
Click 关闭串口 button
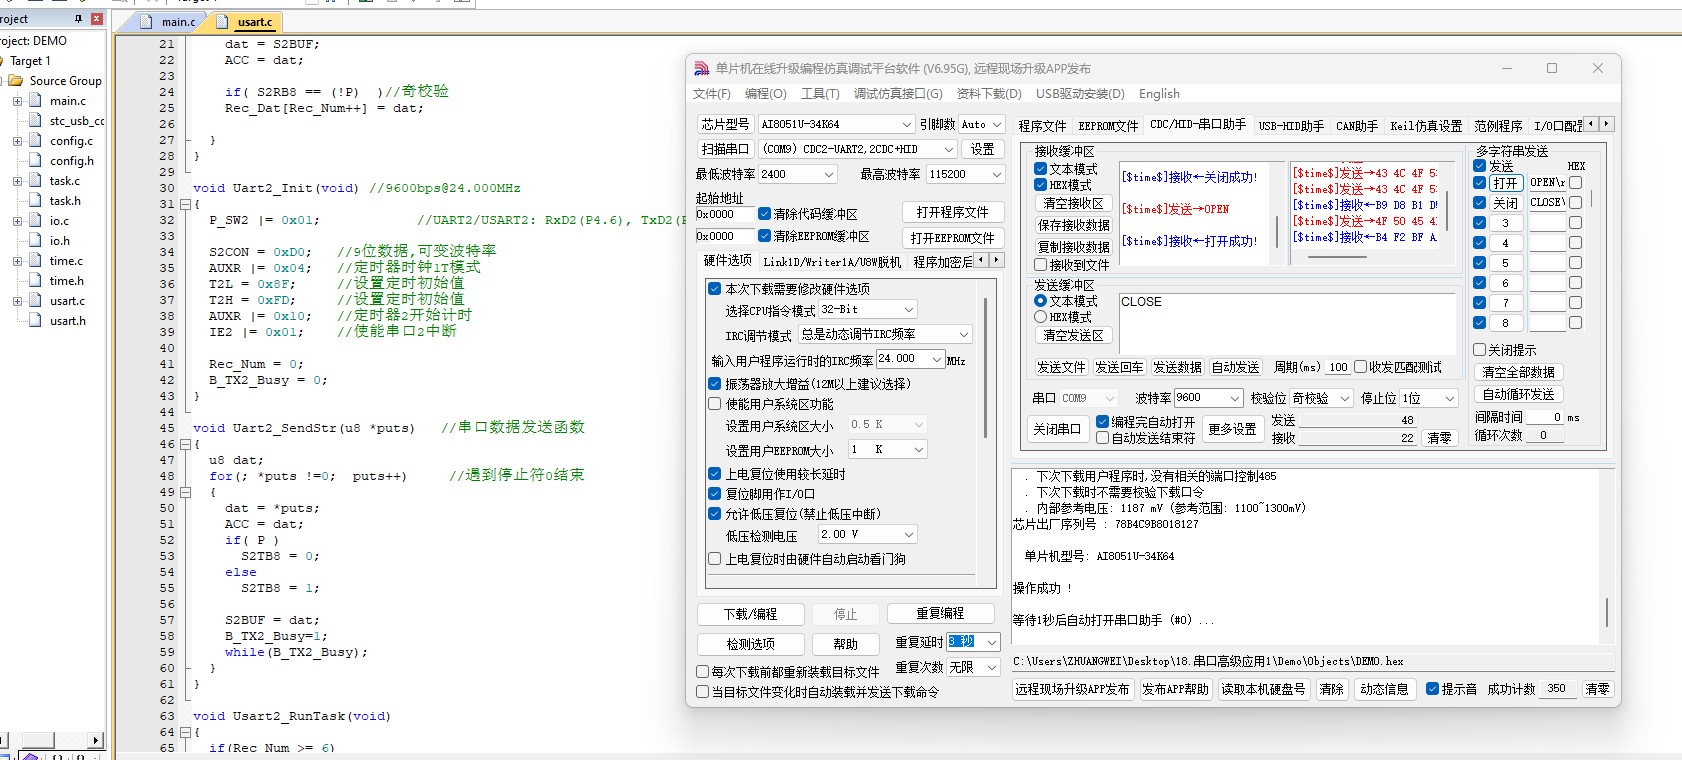point(1057,429)
